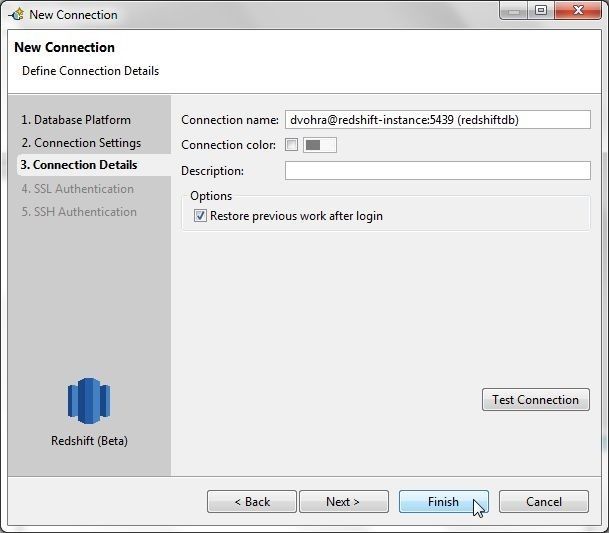Click the Test Connection button
The width and height of the screenshot is (609, 533).
[x=536, y=399]
